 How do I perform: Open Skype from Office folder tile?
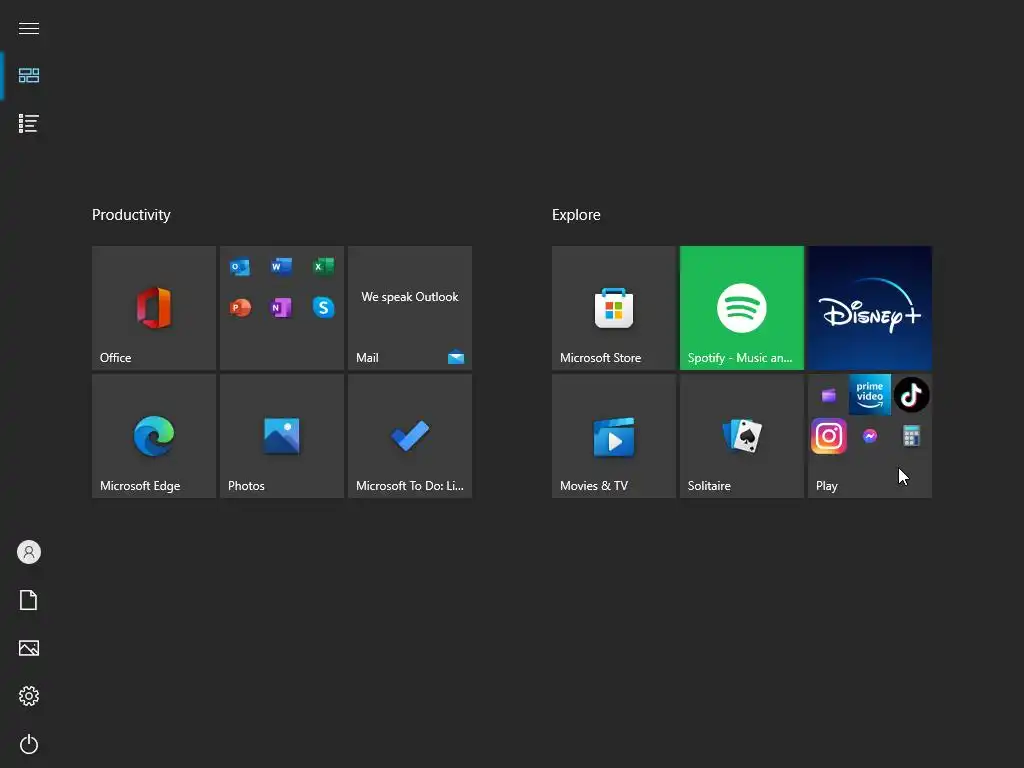pyautogui.click(x=323, y=308)
